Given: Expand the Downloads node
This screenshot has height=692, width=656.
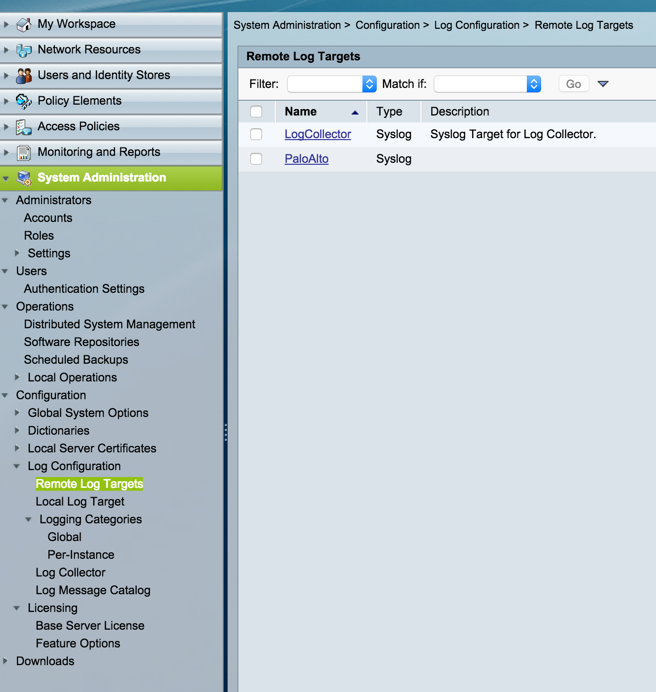Looking at the screenshot, I should pyautogui.click(x=5, y=661).
